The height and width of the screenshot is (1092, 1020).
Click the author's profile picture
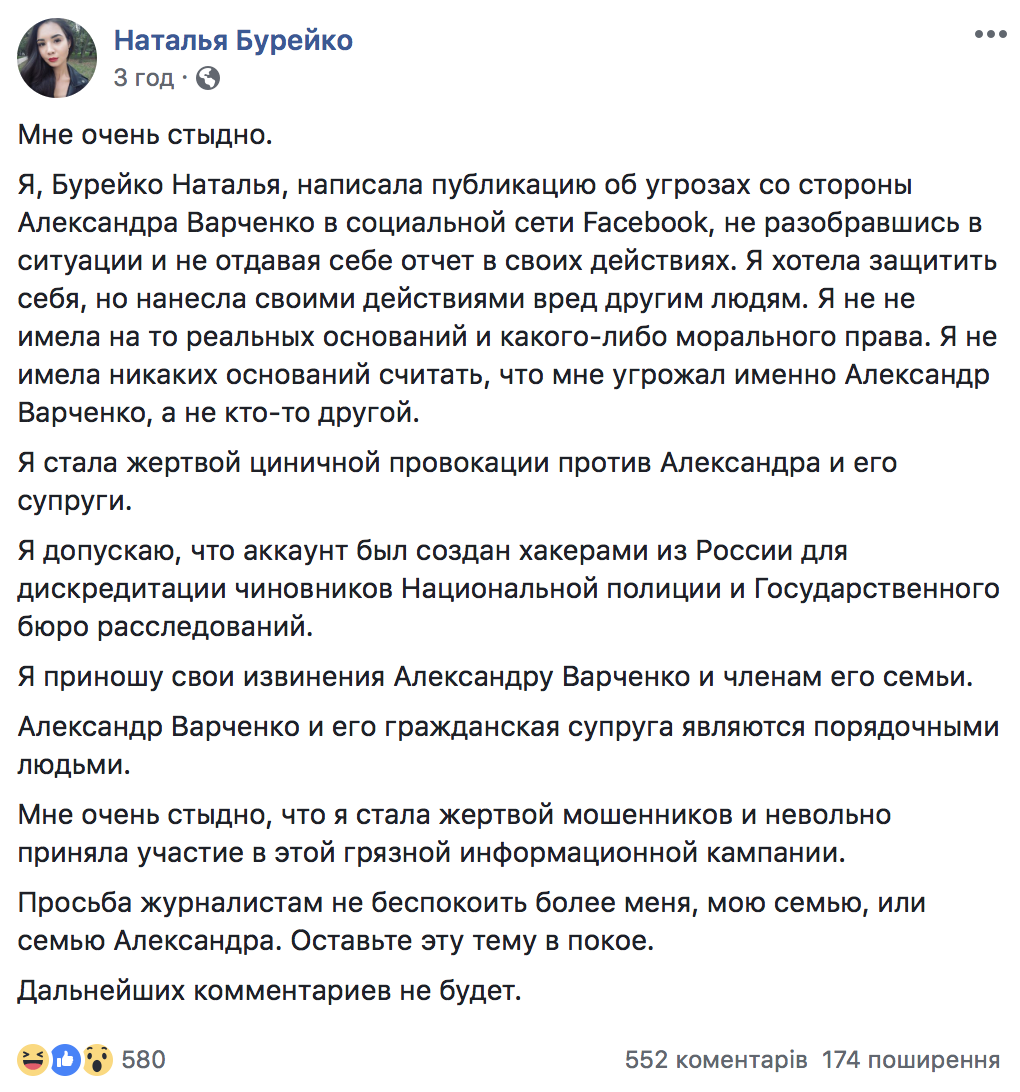point(57,58)
